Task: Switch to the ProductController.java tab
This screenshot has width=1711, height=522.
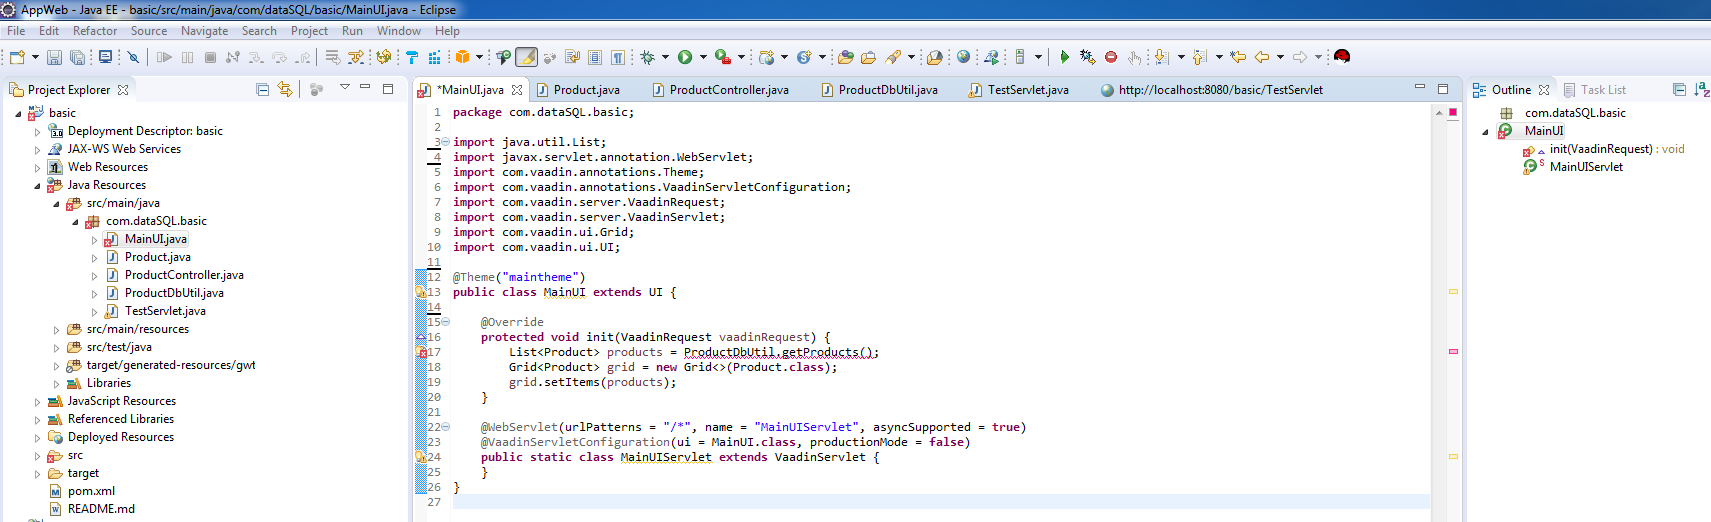Action: tap(728, 90)
